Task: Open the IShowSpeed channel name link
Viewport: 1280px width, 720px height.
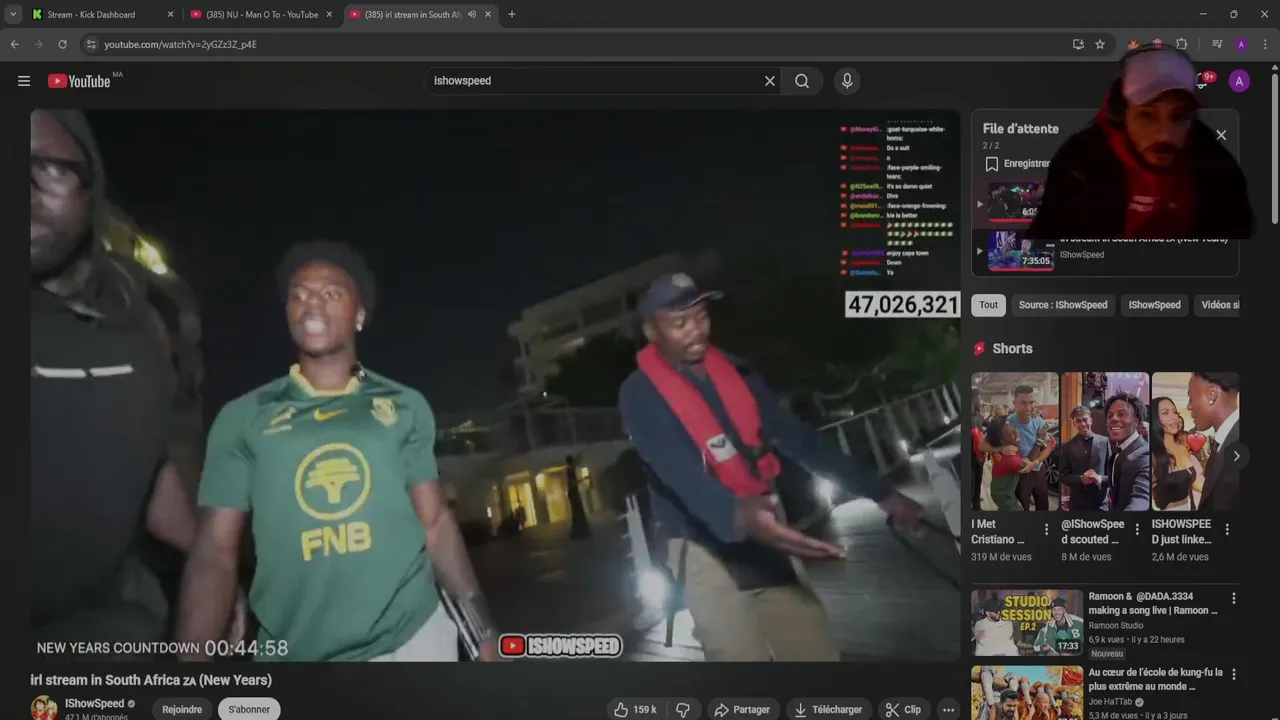Action: pos(95,703)
